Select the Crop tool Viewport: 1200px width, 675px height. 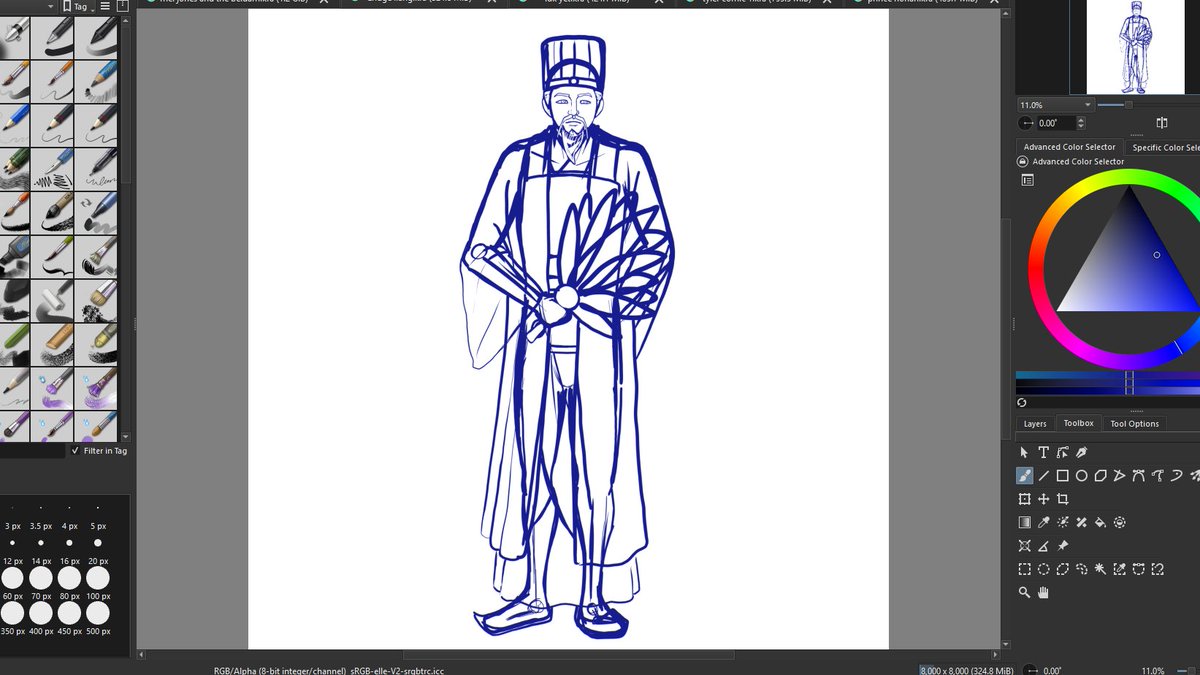(x=1065, y=499)
